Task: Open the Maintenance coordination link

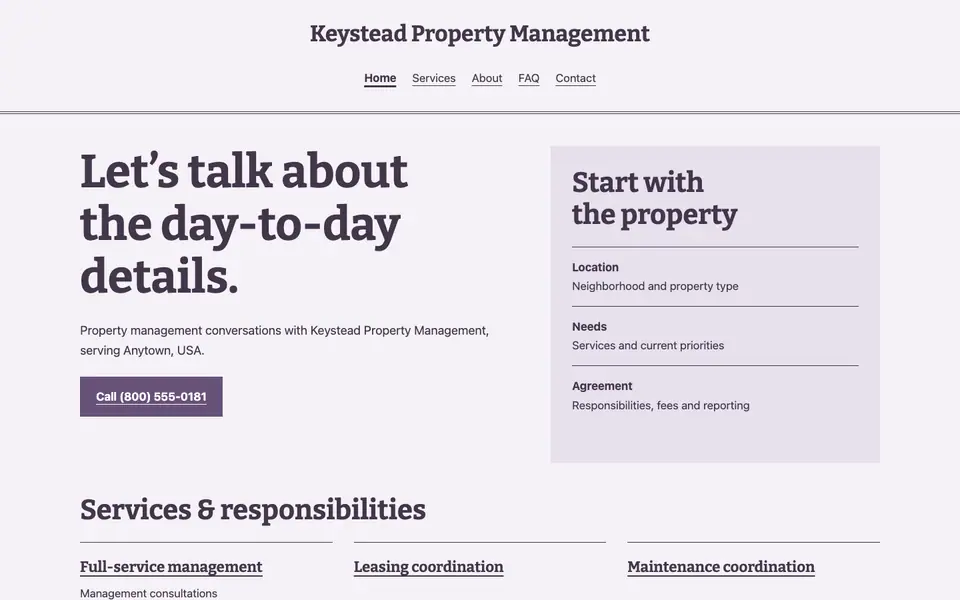Action: tap(721, 567)
